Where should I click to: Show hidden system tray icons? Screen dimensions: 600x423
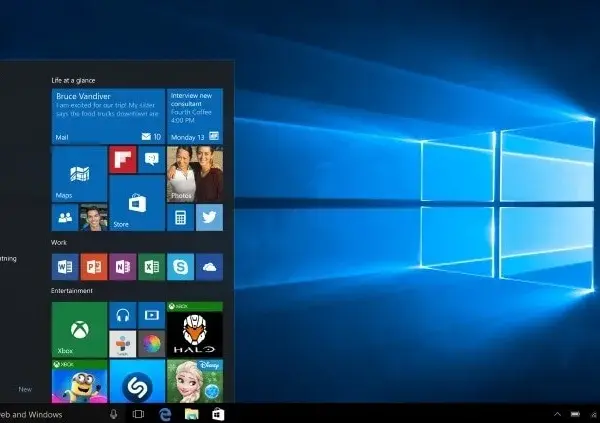[558, 414]
